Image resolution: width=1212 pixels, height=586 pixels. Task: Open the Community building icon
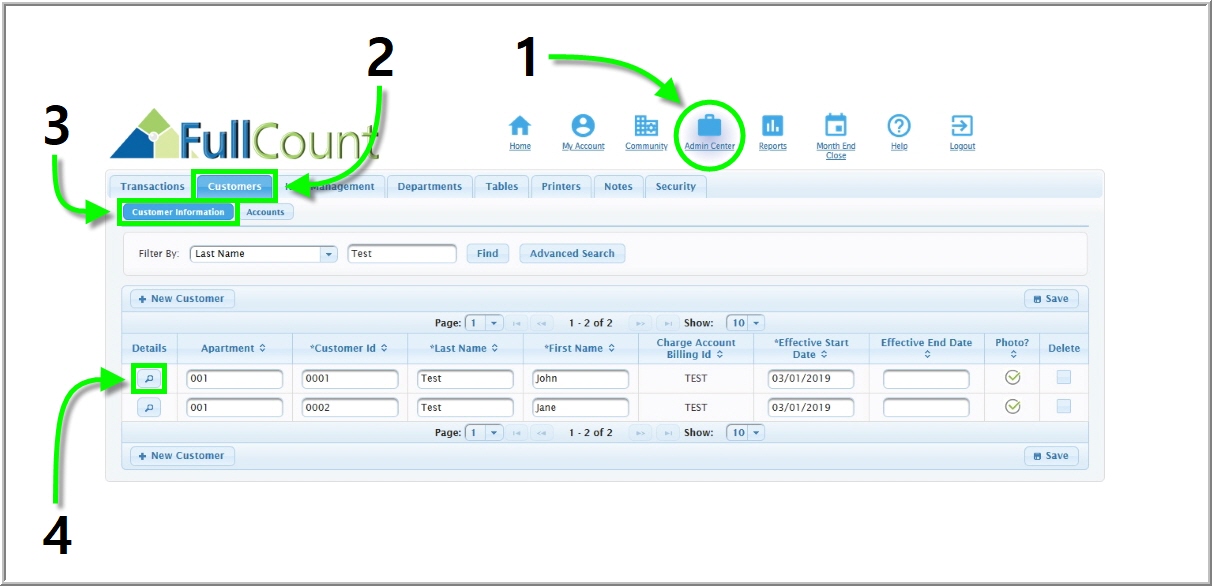[x=646, y=126]
